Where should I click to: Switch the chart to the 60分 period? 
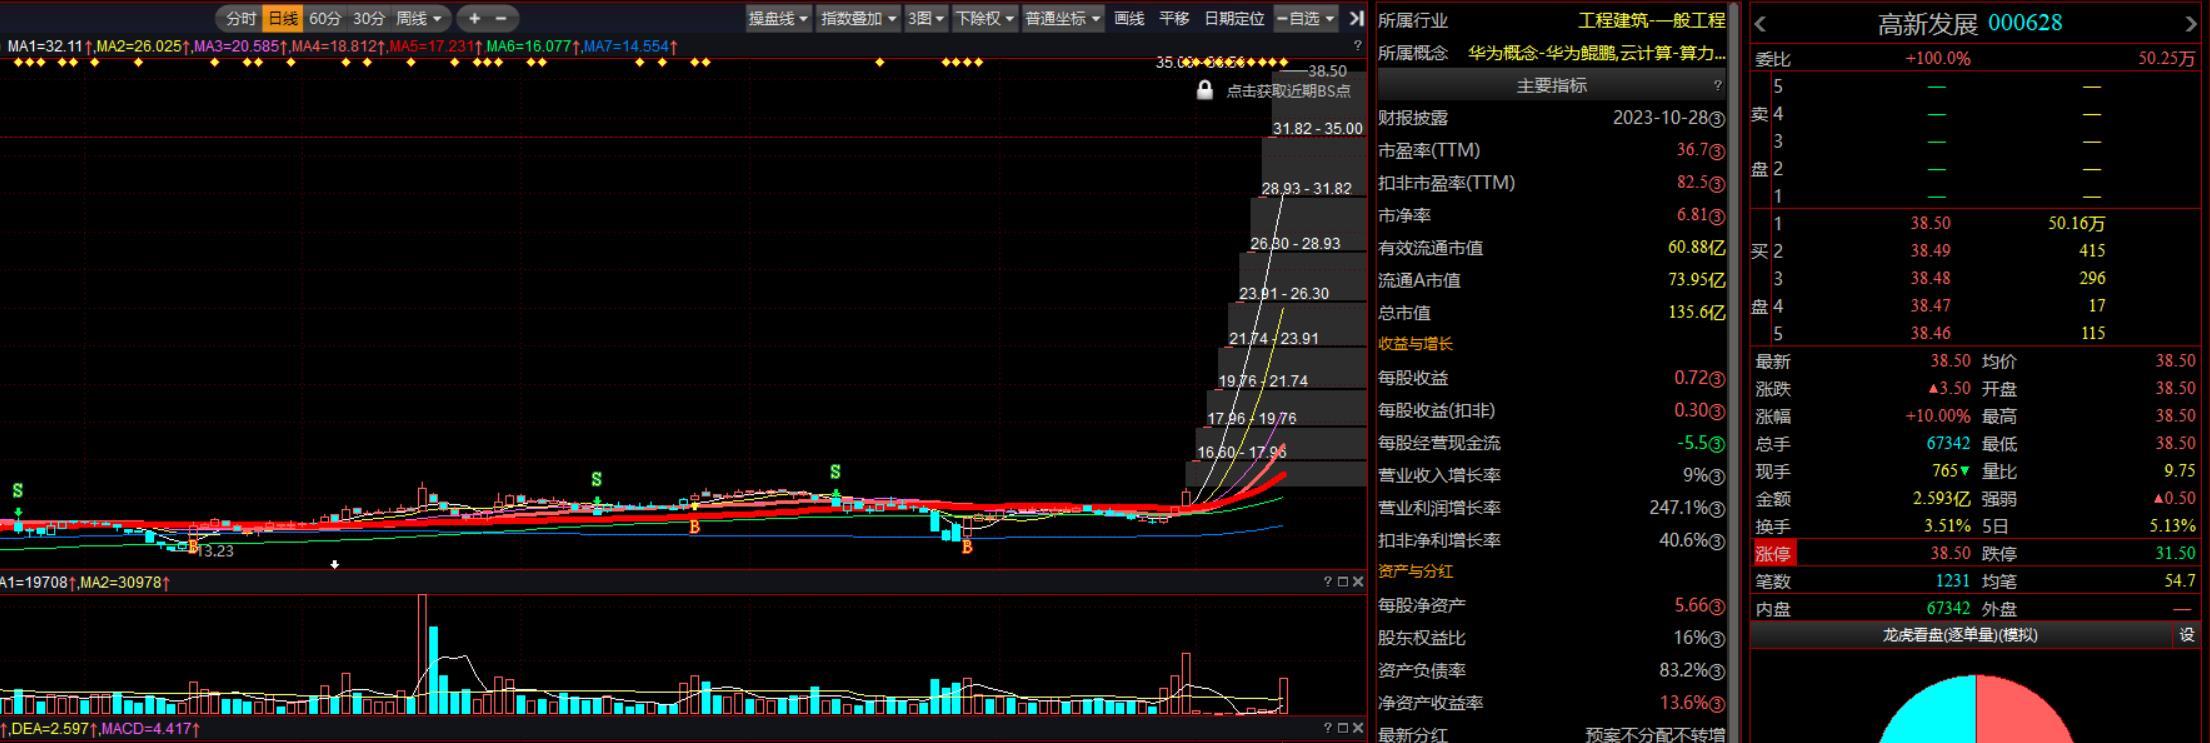(x=325, y=18)
